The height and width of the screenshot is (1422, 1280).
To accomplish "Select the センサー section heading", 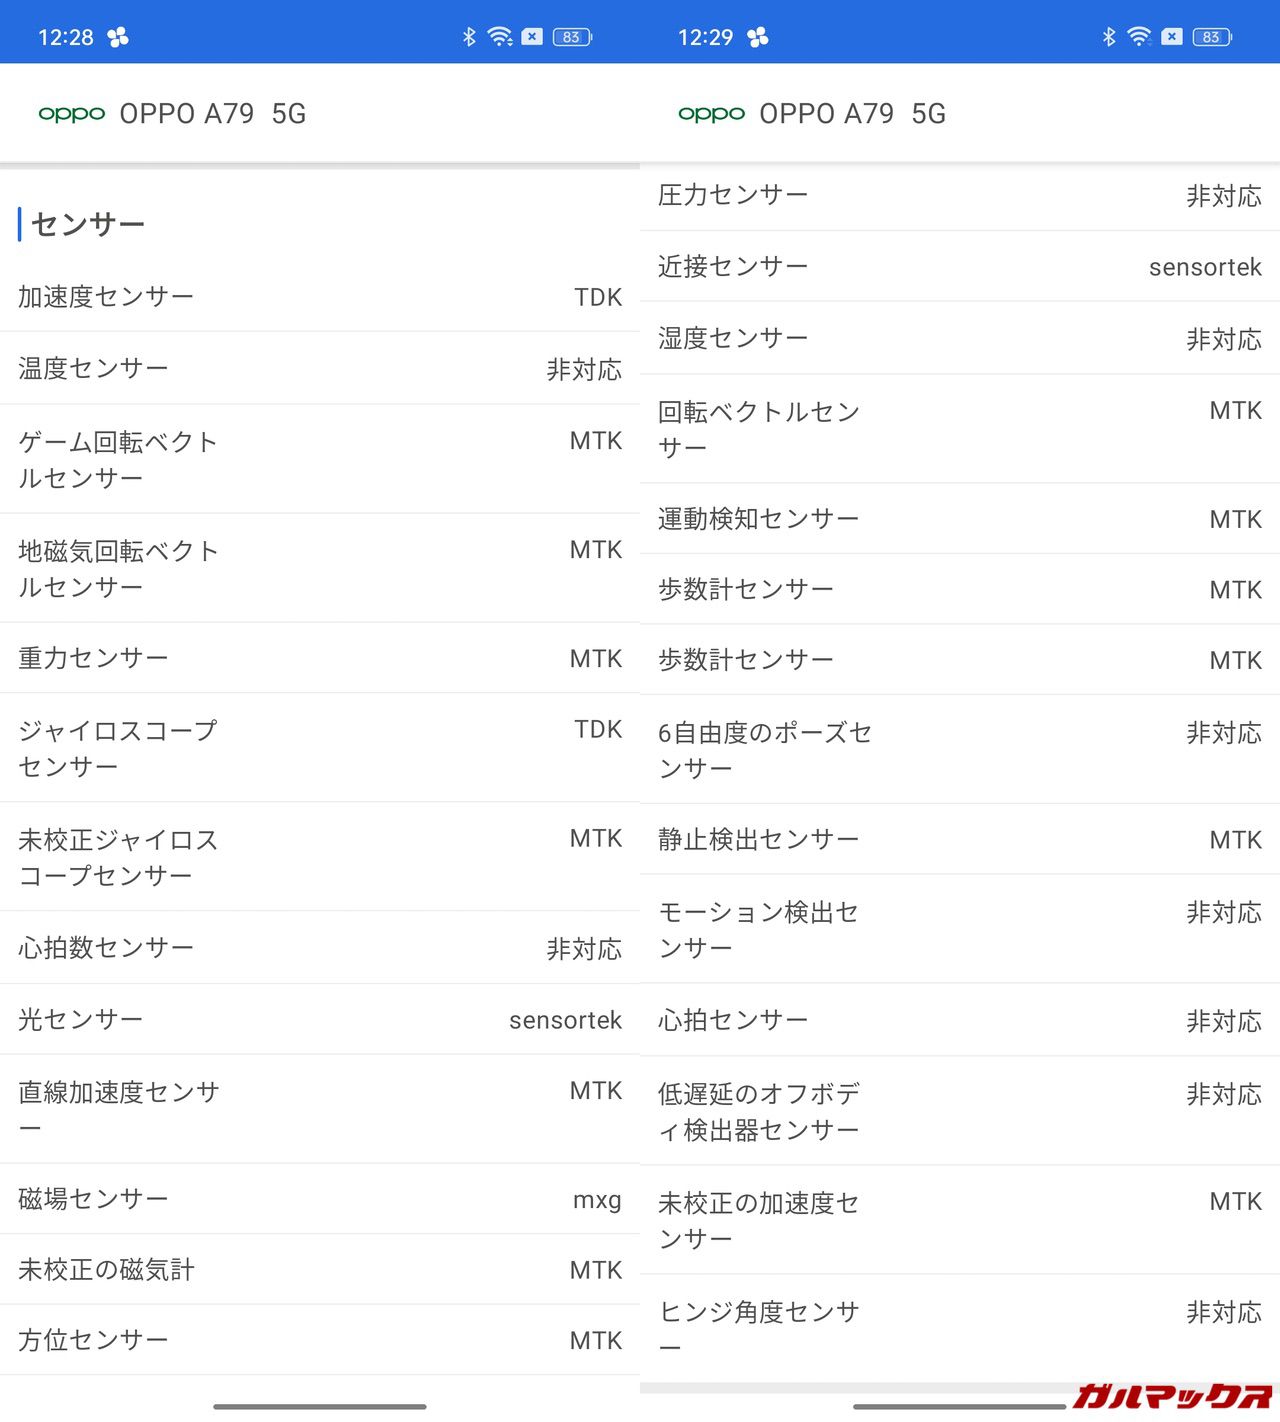I will (88, 224).
